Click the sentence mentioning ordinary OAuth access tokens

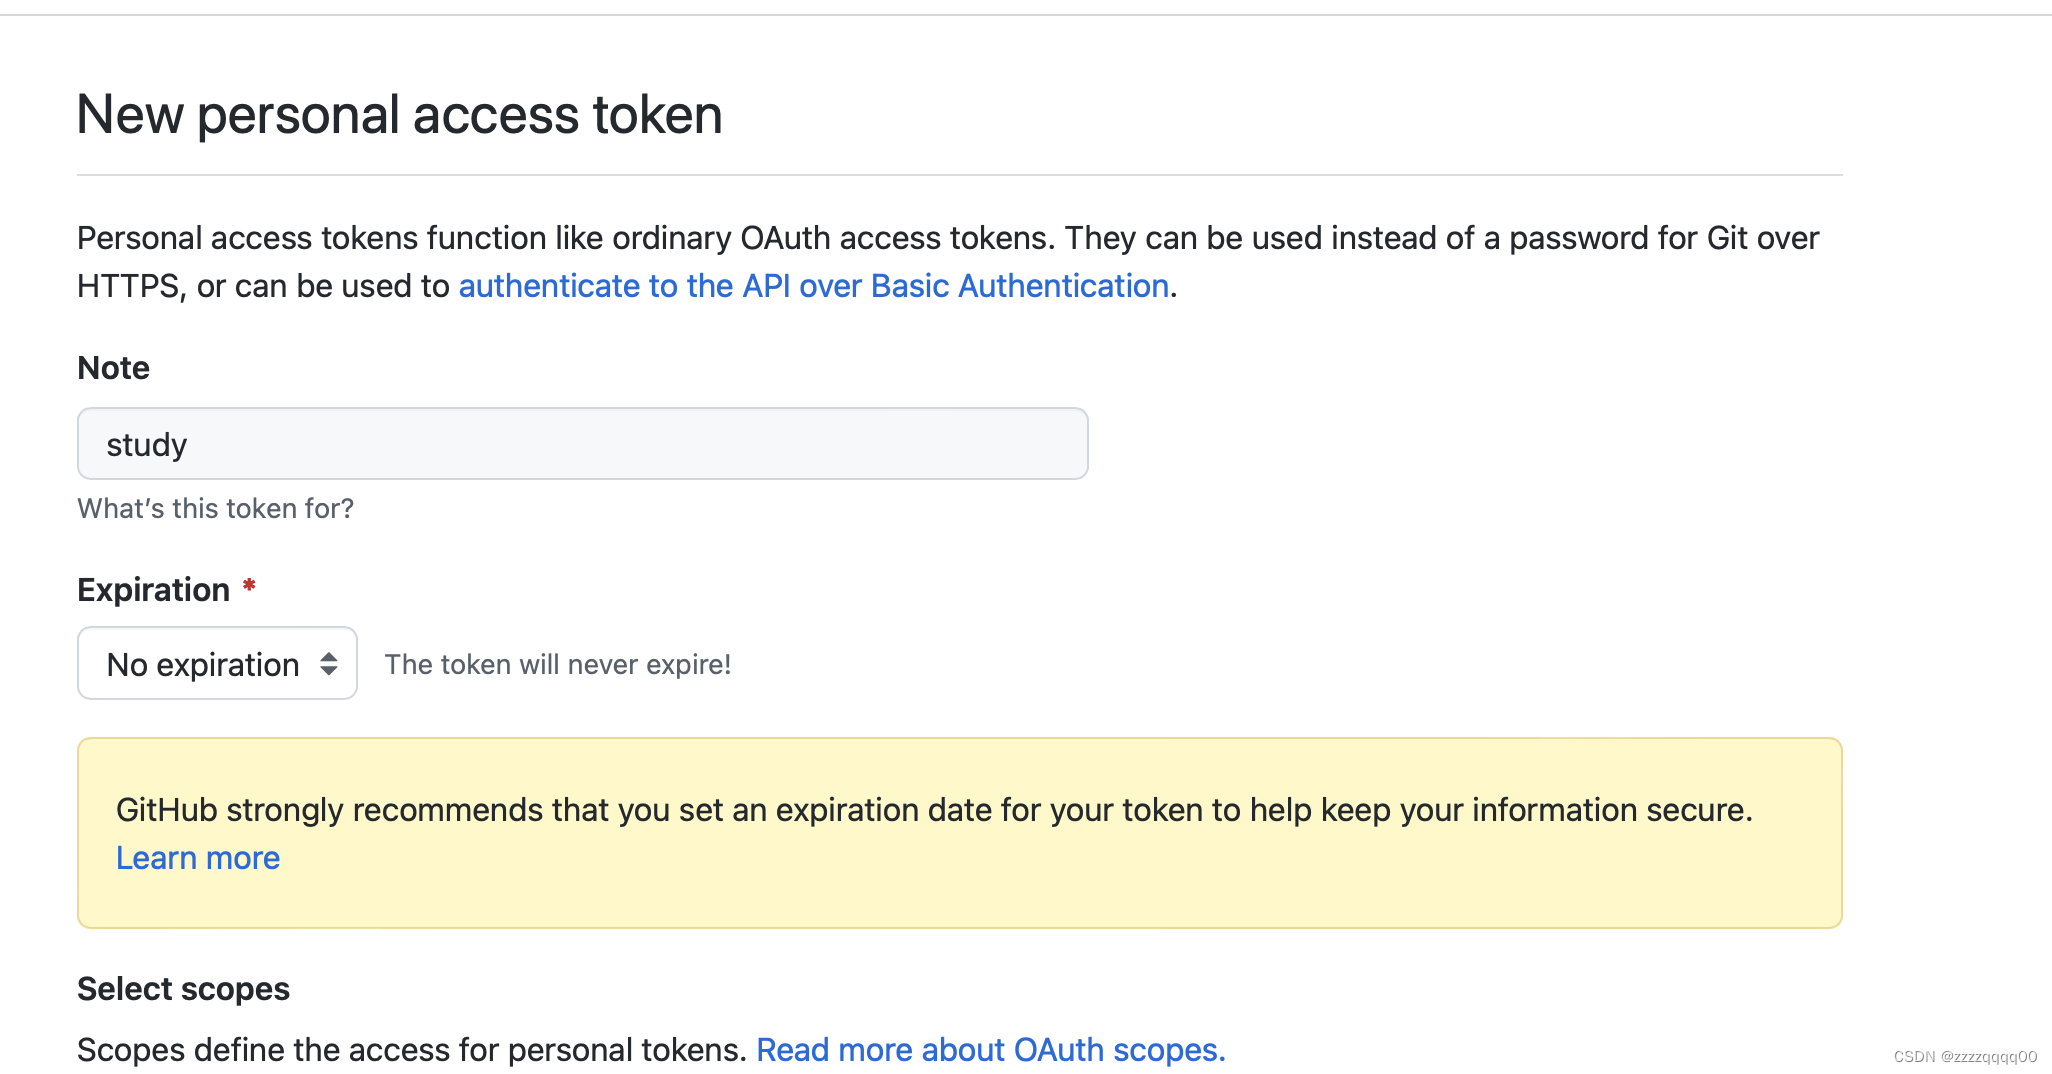coord(565,238)
